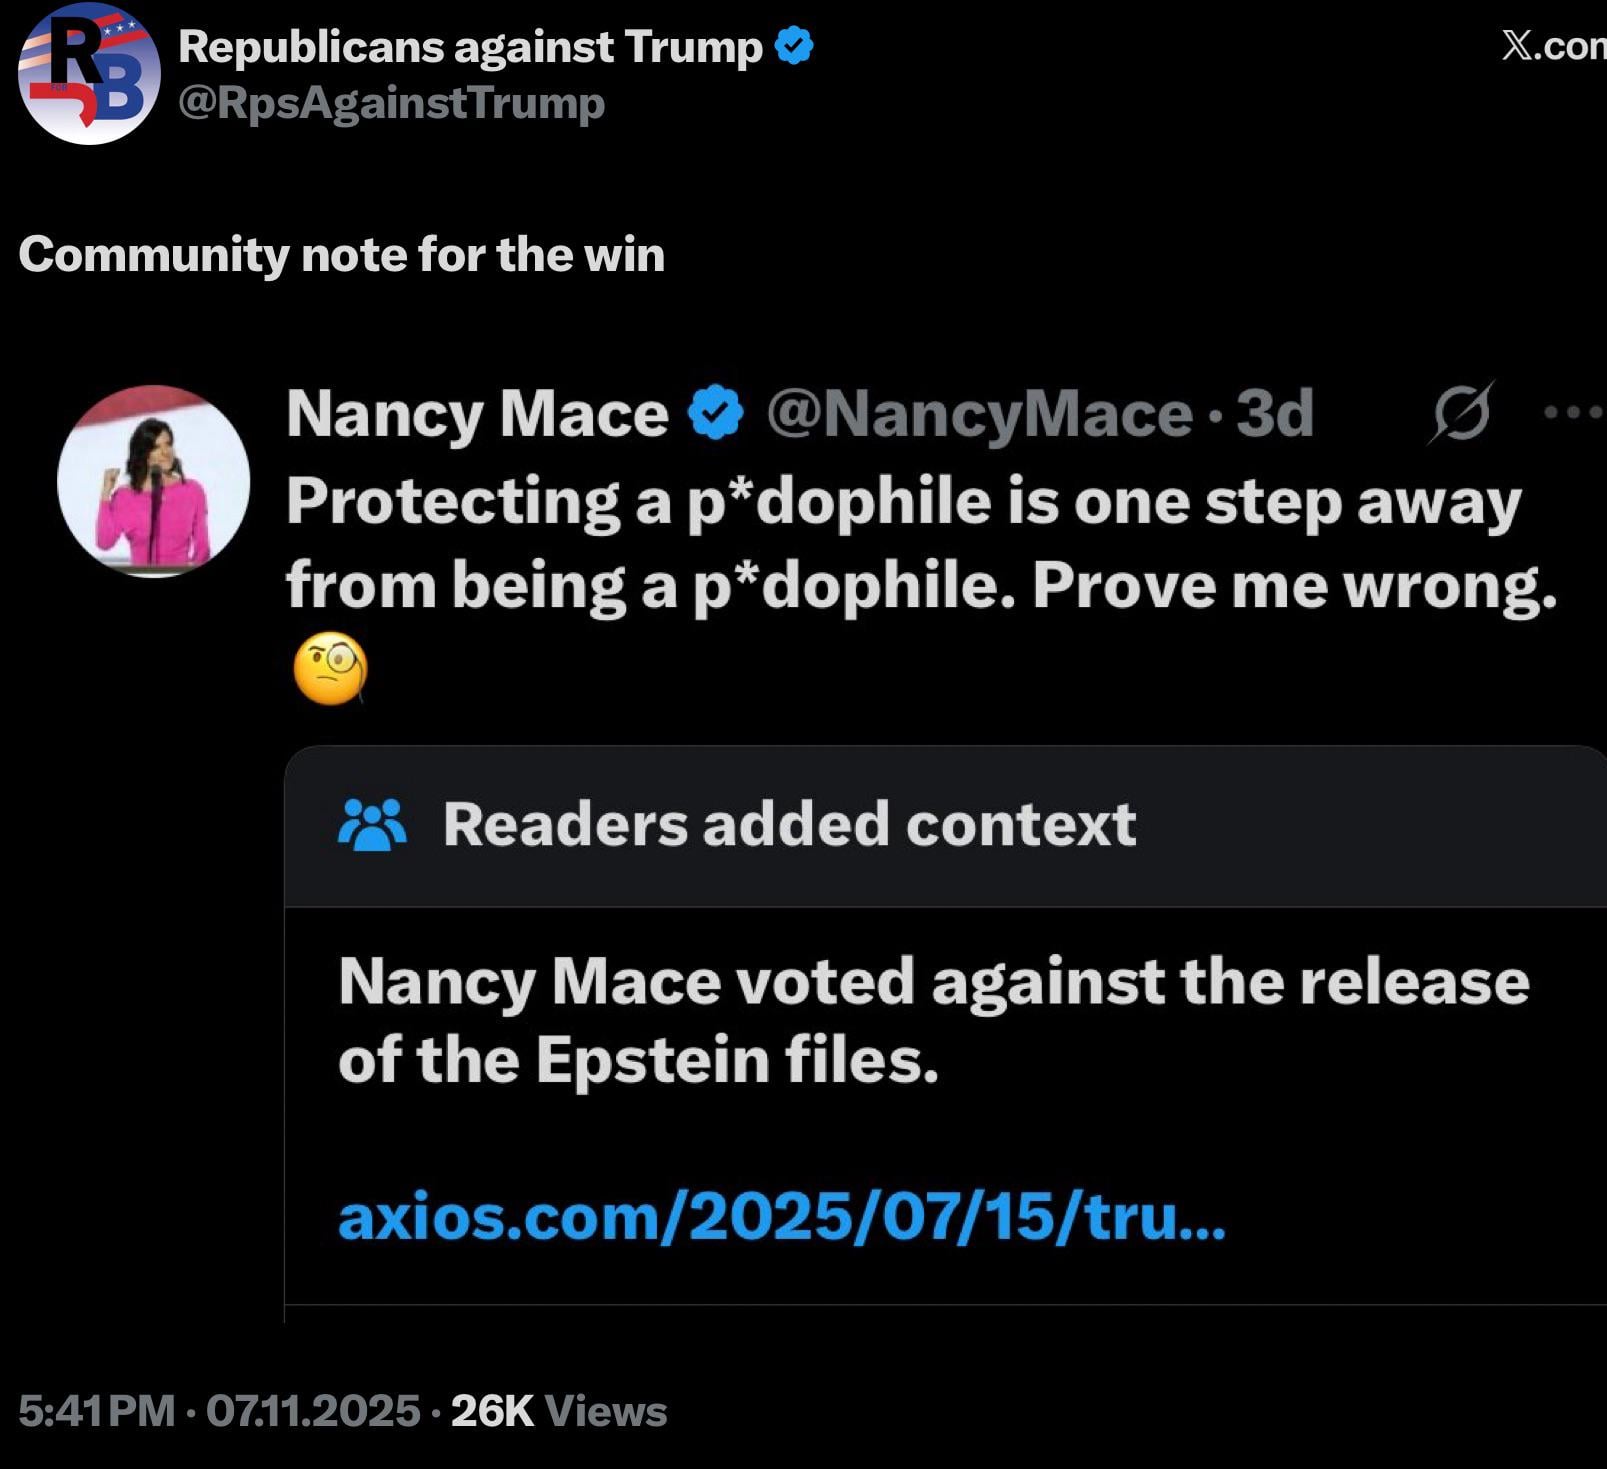Open the three-dots more options menu
The height and width of the screenshot is (1469, 1607).
pyautogui.click(x=1572, y=411)
